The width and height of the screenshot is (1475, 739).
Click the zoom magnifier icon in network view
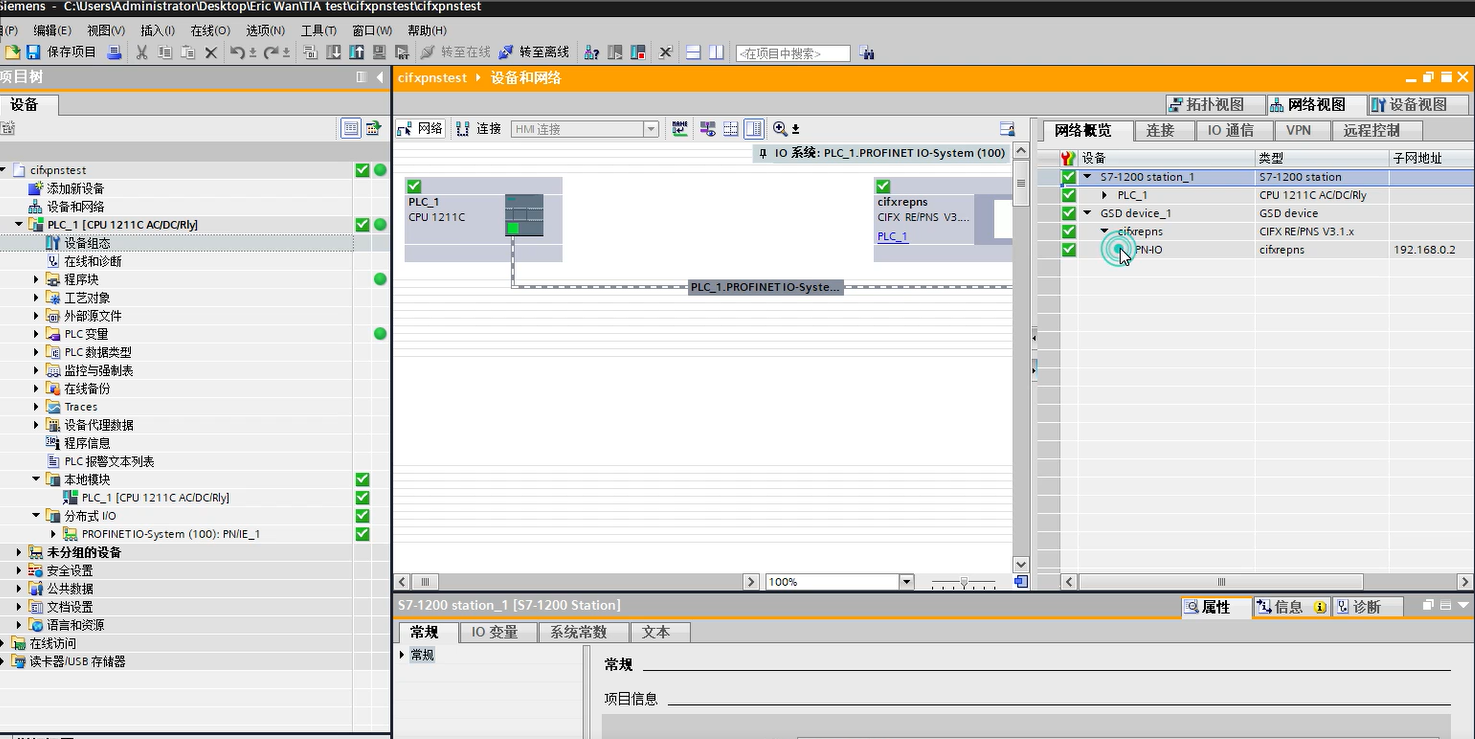pos(780,129)
